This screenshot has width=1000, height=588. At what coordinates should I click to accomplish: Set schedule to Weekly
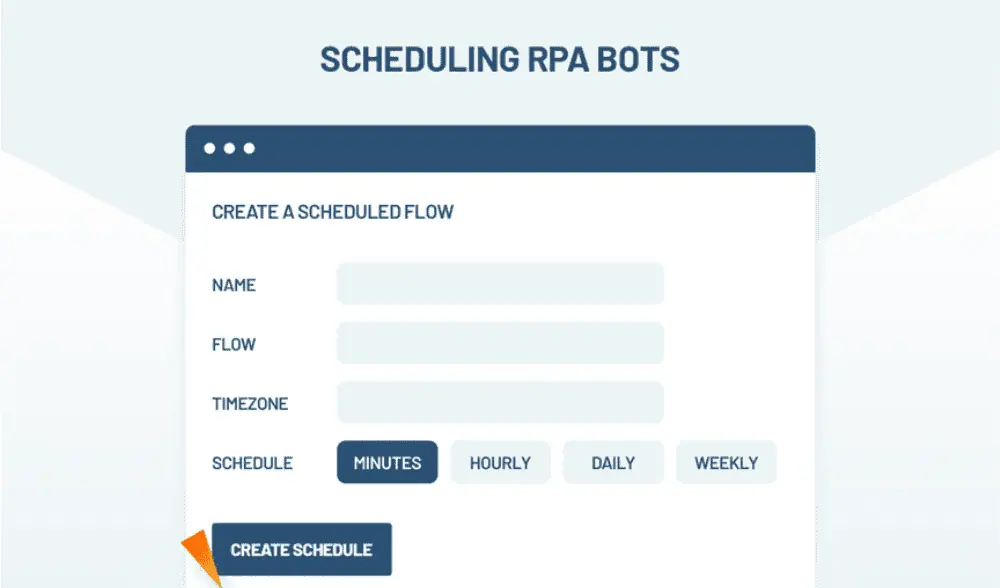(x=726, y=463)
